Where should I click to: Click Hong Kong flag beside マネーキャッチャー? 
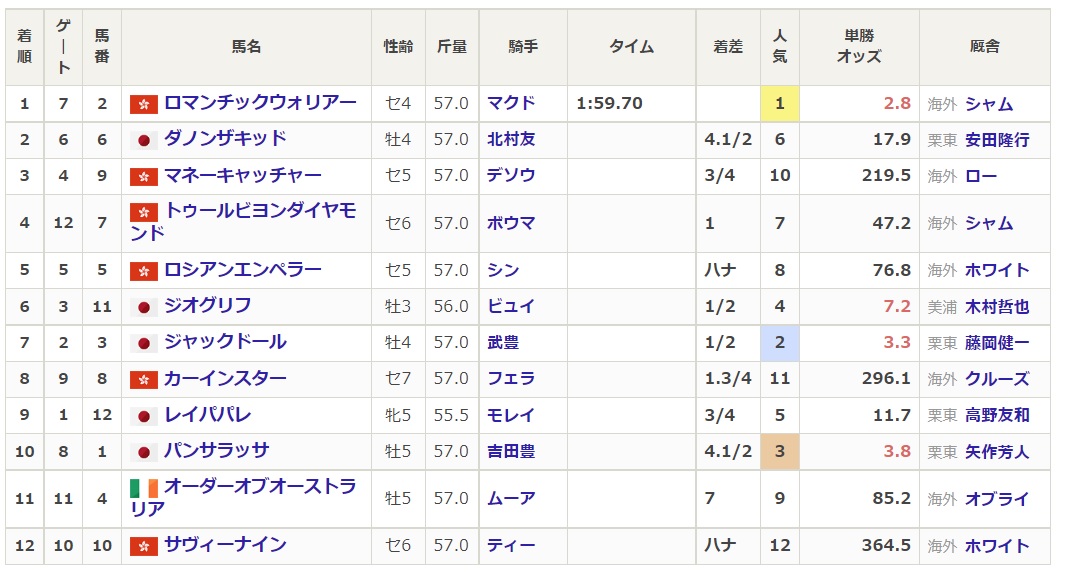coord(144,177)
